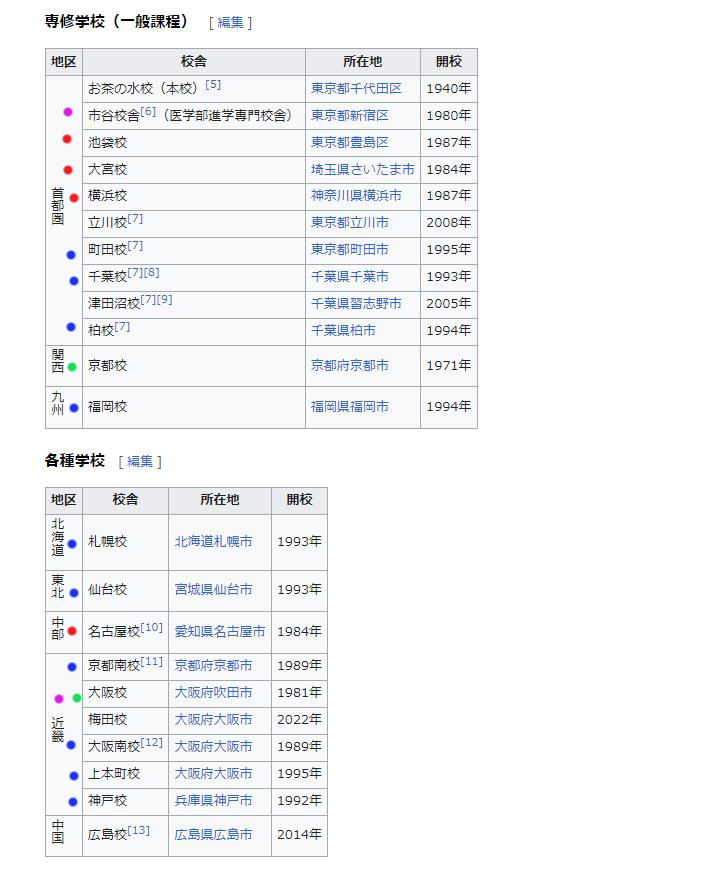Click the red dot next to 池袋校

tap(67, 139)
